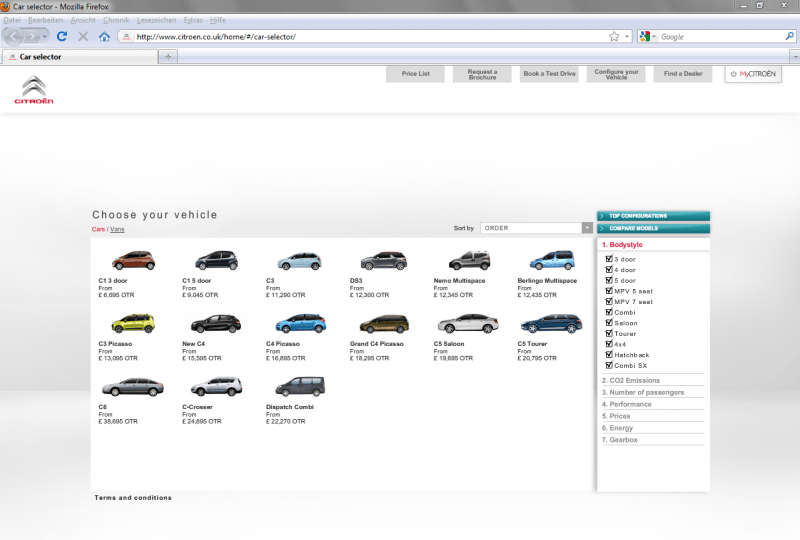Expand the Number of passengers filter
This screenshot has width=800, height=540.
click(643, 392)
